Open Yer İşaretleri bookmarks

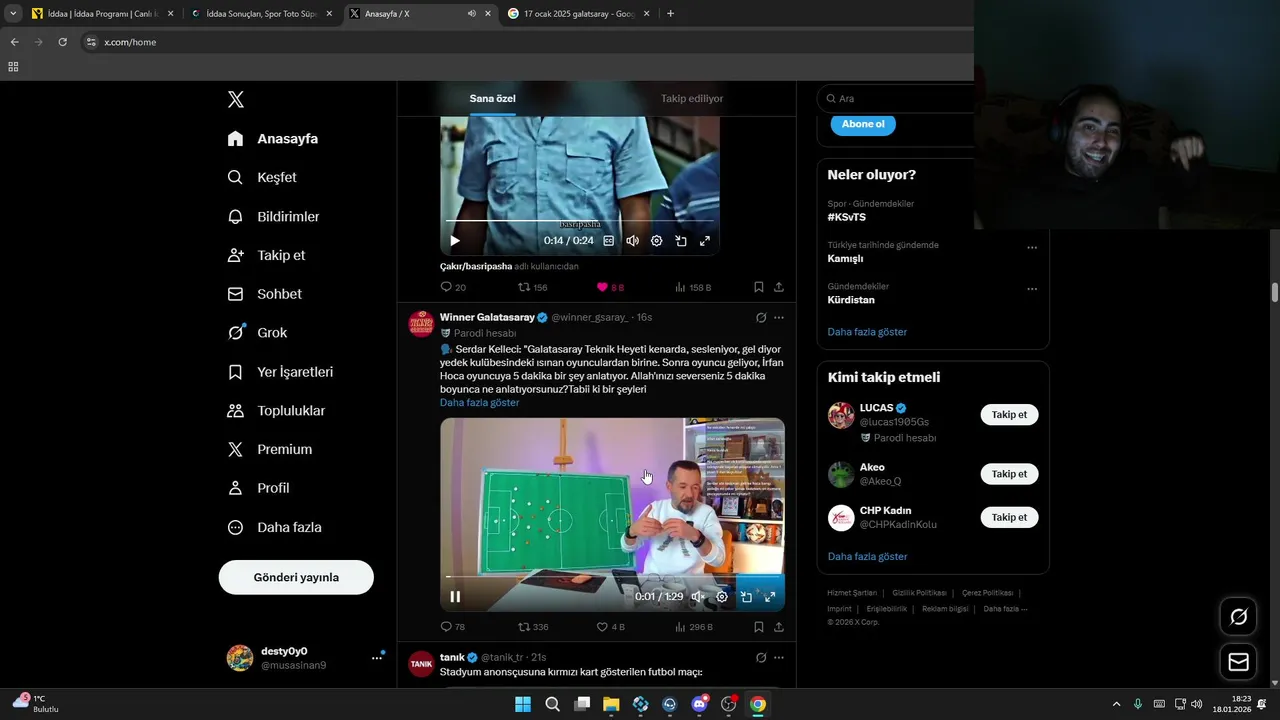[281, 372]
